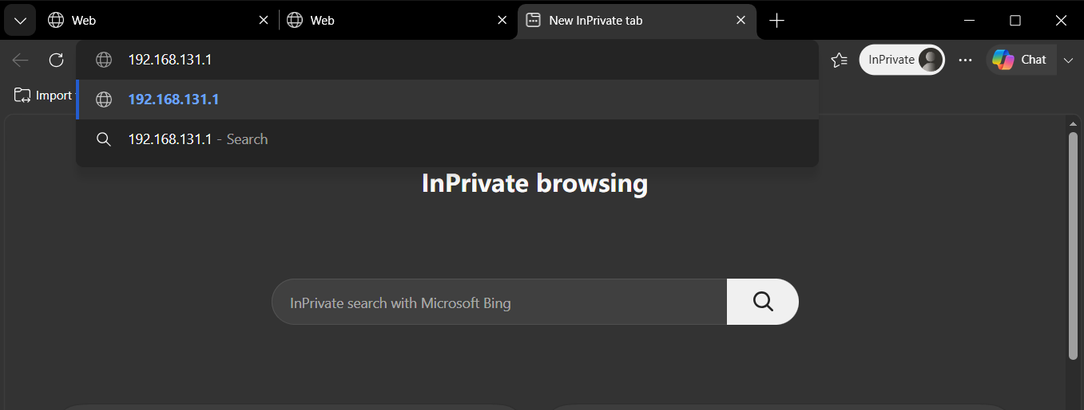1084x410 pixels.
Task: Minimize the browser window
Action: coord(969,21)
